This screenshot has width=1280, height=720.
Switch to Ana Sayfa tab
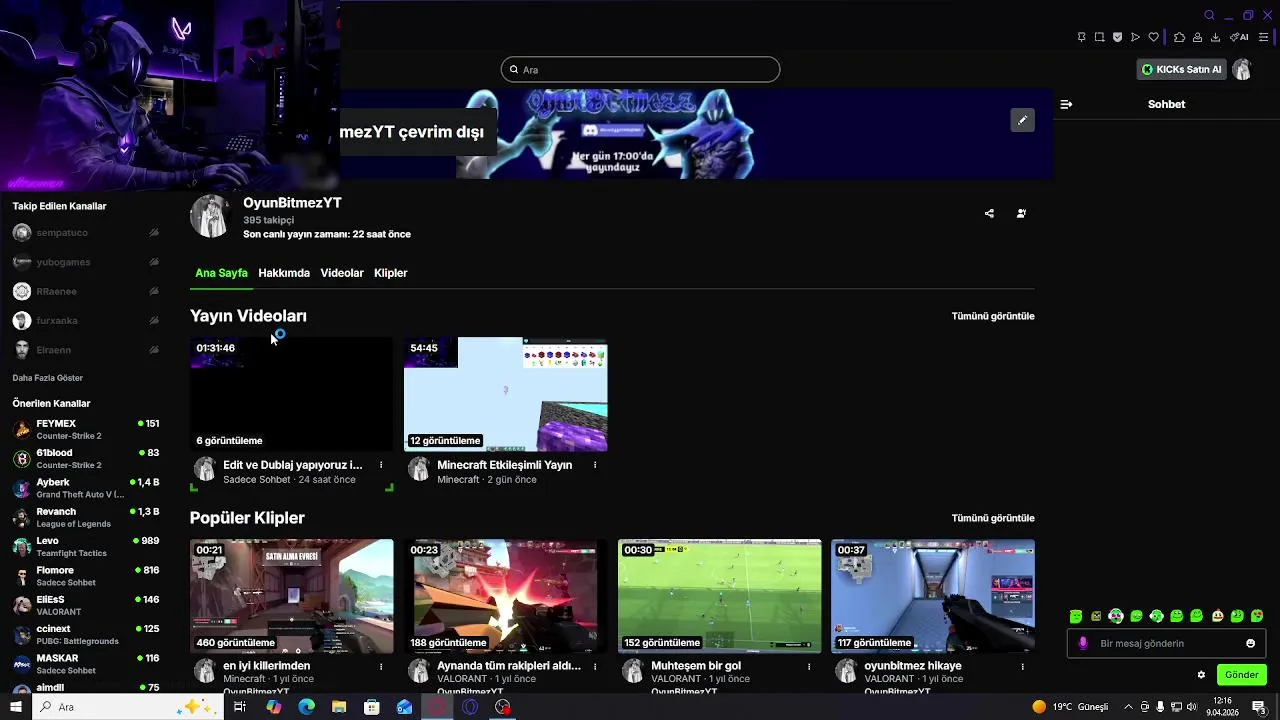click(221, 273)
